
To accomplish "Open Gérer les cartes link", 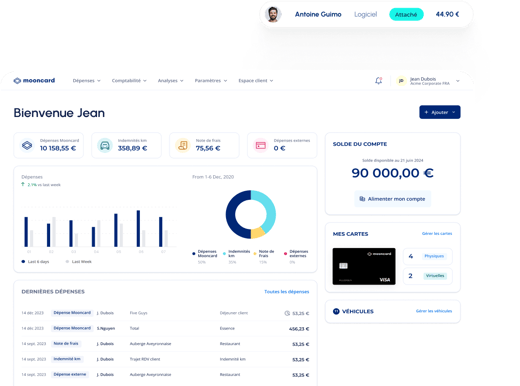I will pyautogui.click(x=437, y=234).
